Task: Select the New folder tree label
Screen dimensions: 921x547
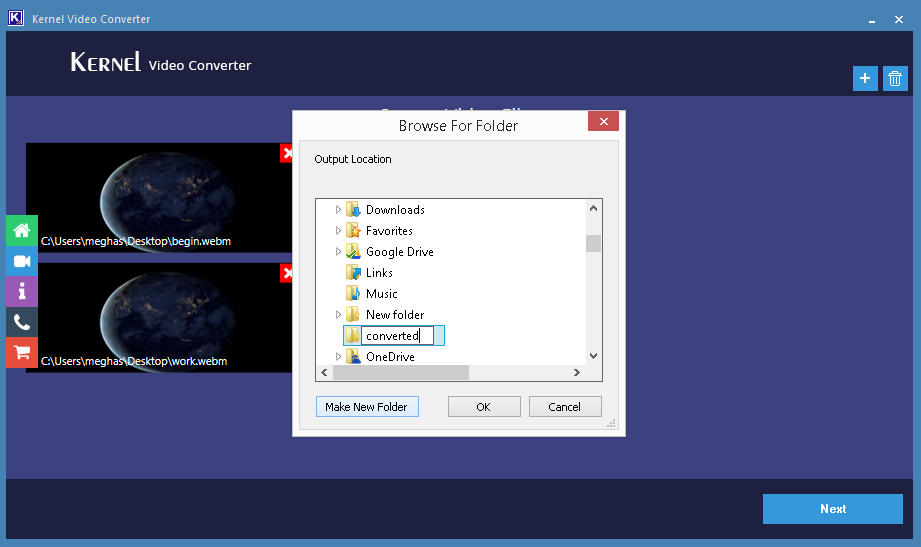Action: (x=395, y=315)
